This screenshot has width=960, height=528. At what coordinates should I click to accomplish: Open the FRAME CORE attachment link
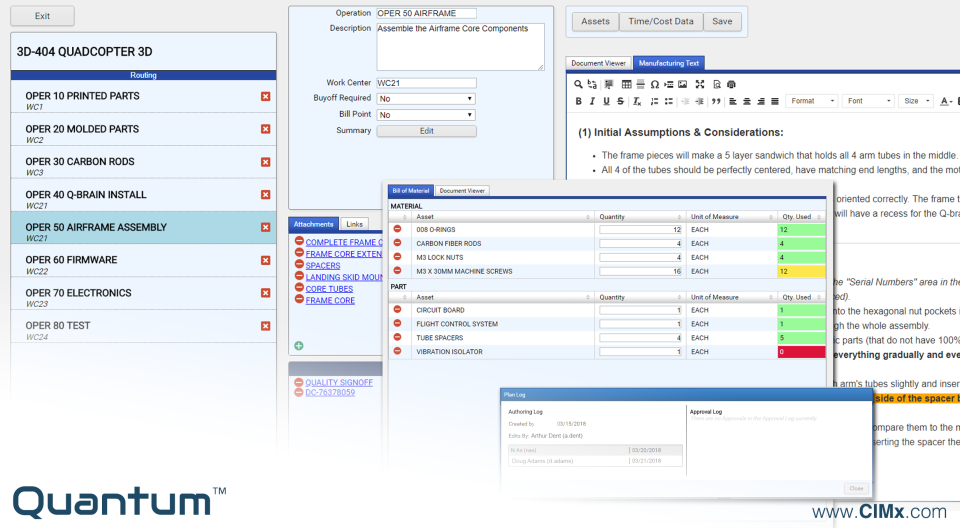pos(330,300)
